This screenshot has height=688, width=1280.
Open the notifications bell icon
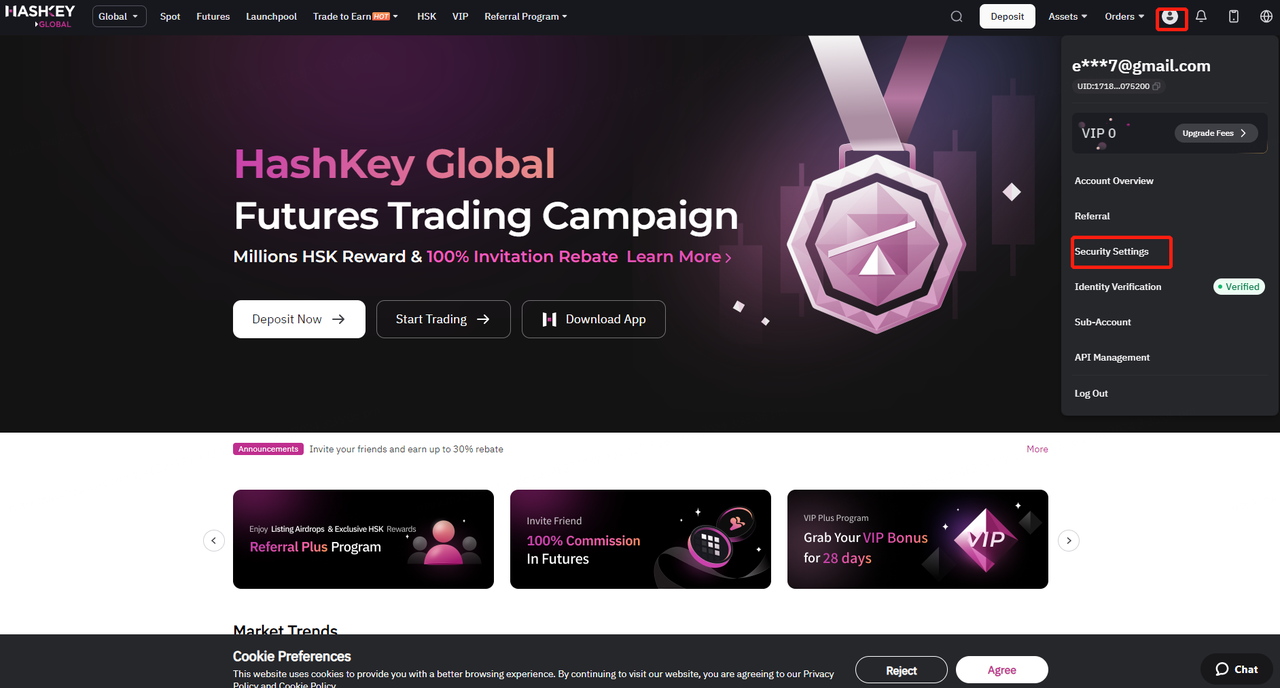(x=1202, y=16)
